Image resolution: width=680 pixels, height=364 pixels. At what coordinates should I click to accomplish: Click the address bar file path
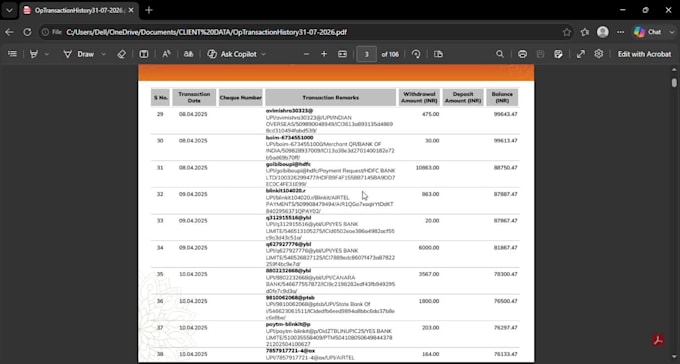tap(206, 32)
